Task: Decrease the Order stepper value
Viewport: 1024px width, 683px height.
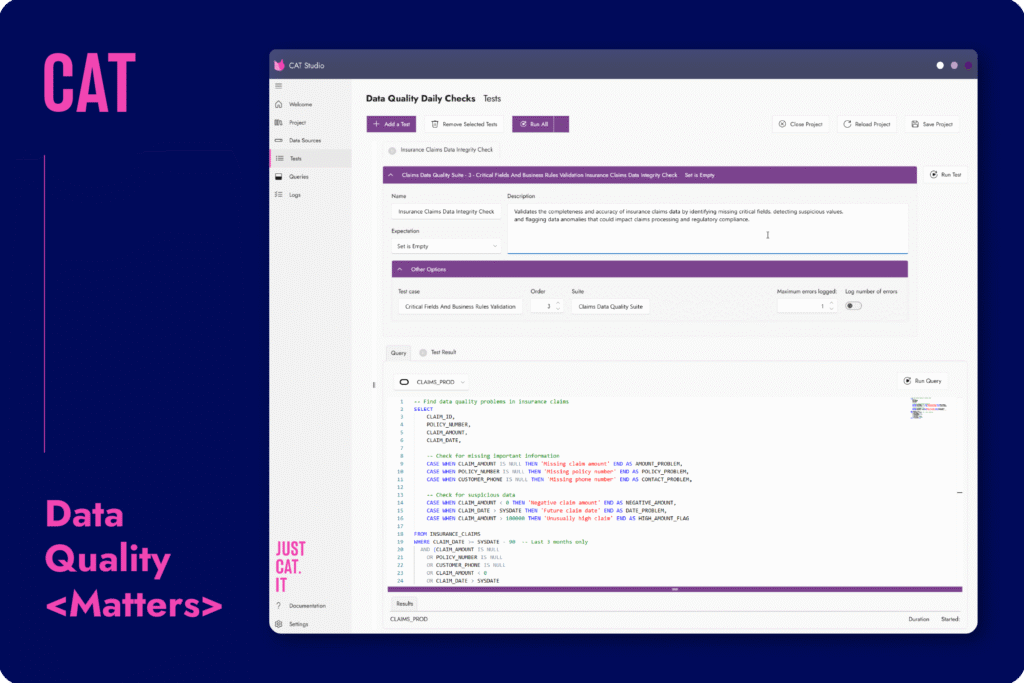Action: pos(558,309)
